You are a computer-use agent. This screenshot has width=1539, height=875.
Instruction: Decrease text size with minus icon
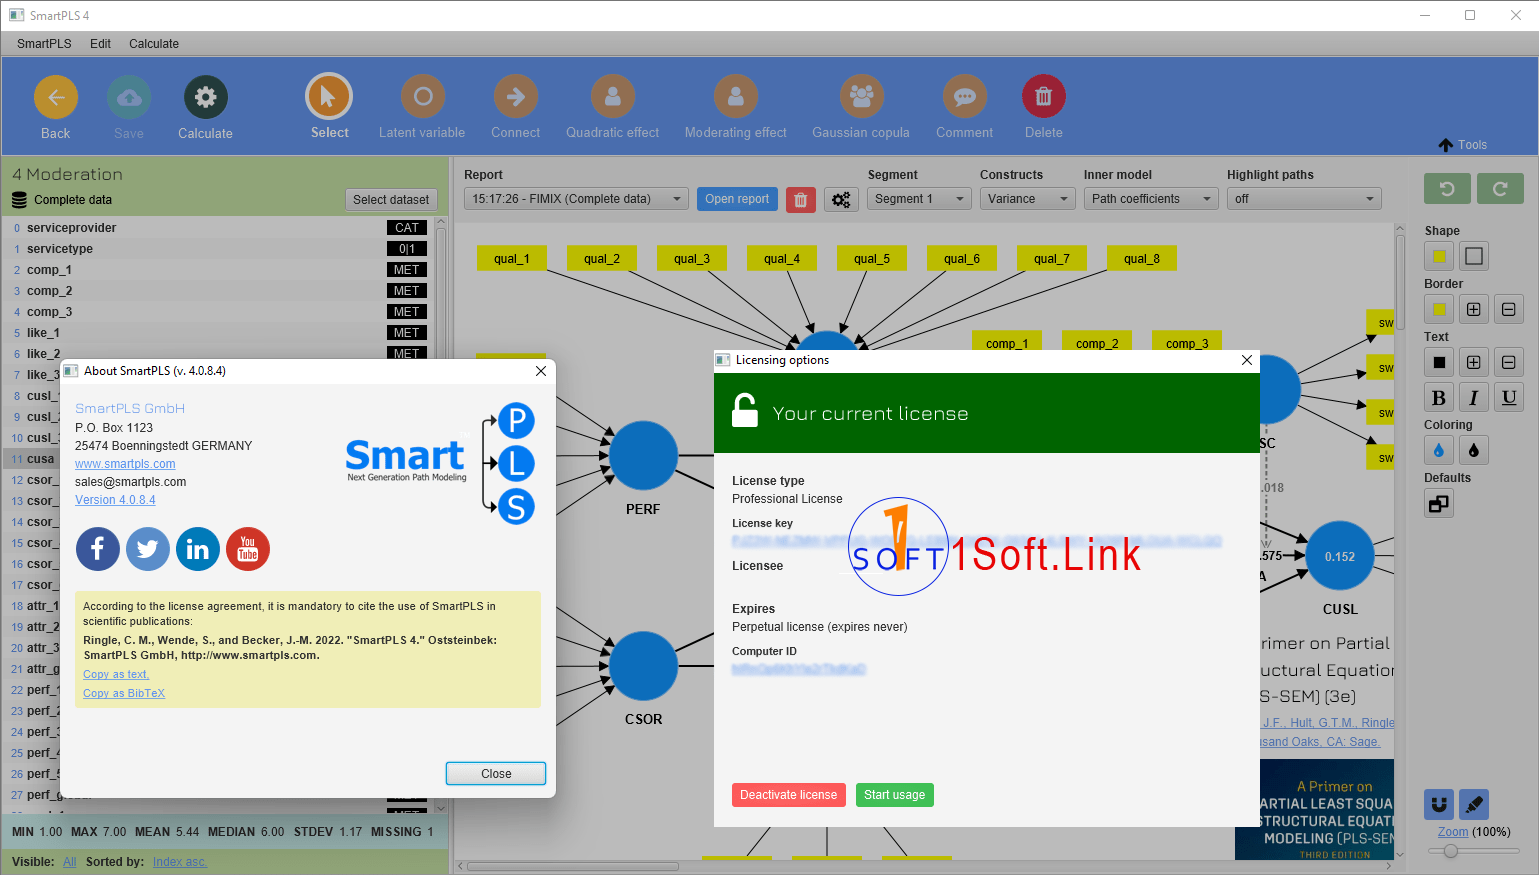click(x=1509, y=362)
